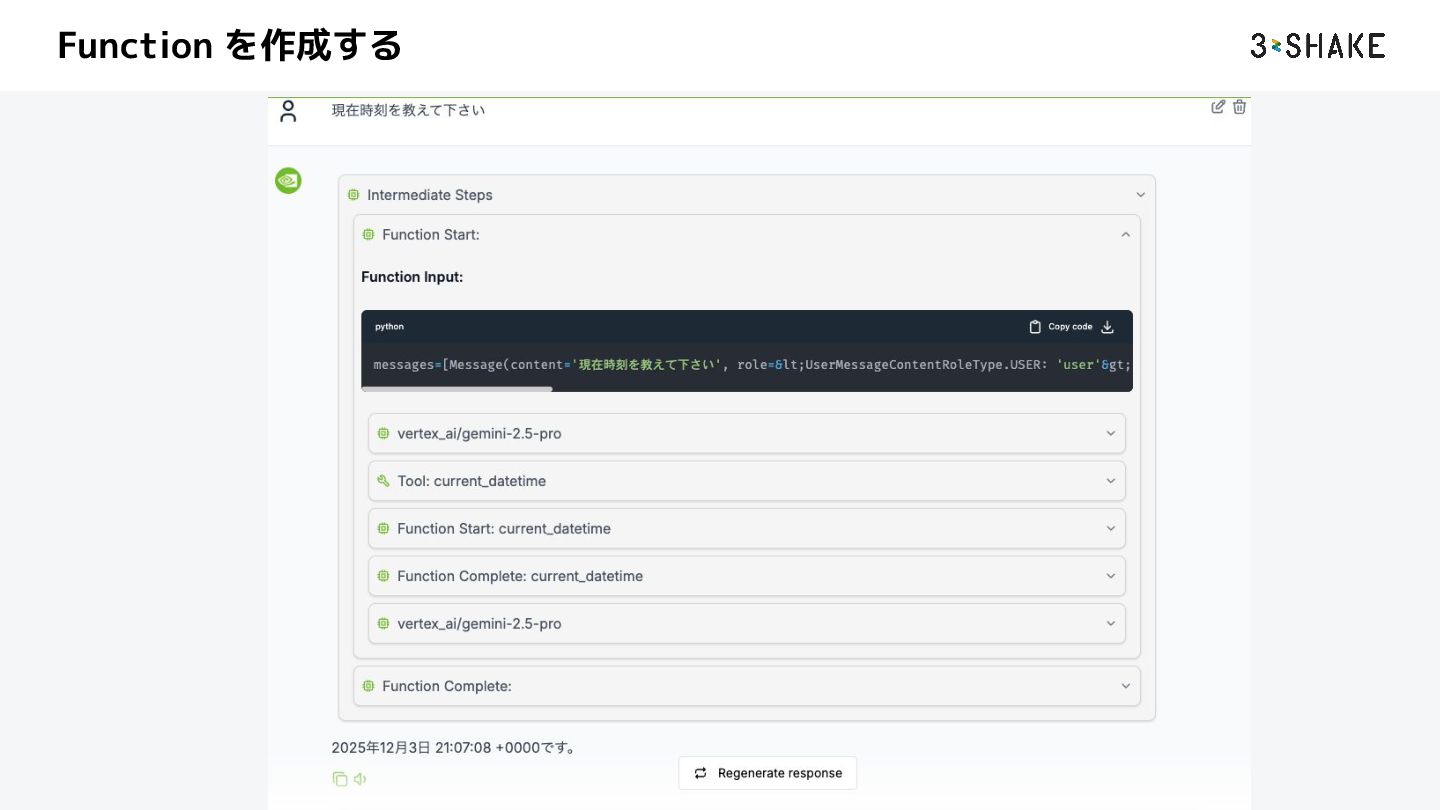Expand the last vertex_ai/gemini-2.5-pro step
Image resolution: width=1440 pixels, height=810 pixels.
pyautogui.click(x=746, y=623)
